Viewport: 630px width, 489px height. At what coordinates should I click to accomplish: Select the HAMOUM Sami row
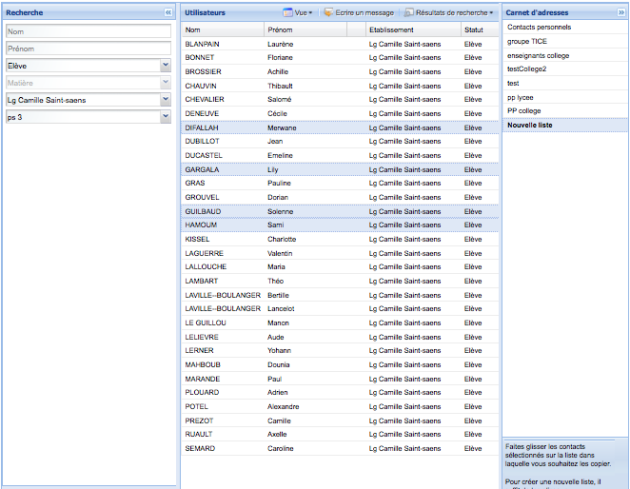(340, 225)
